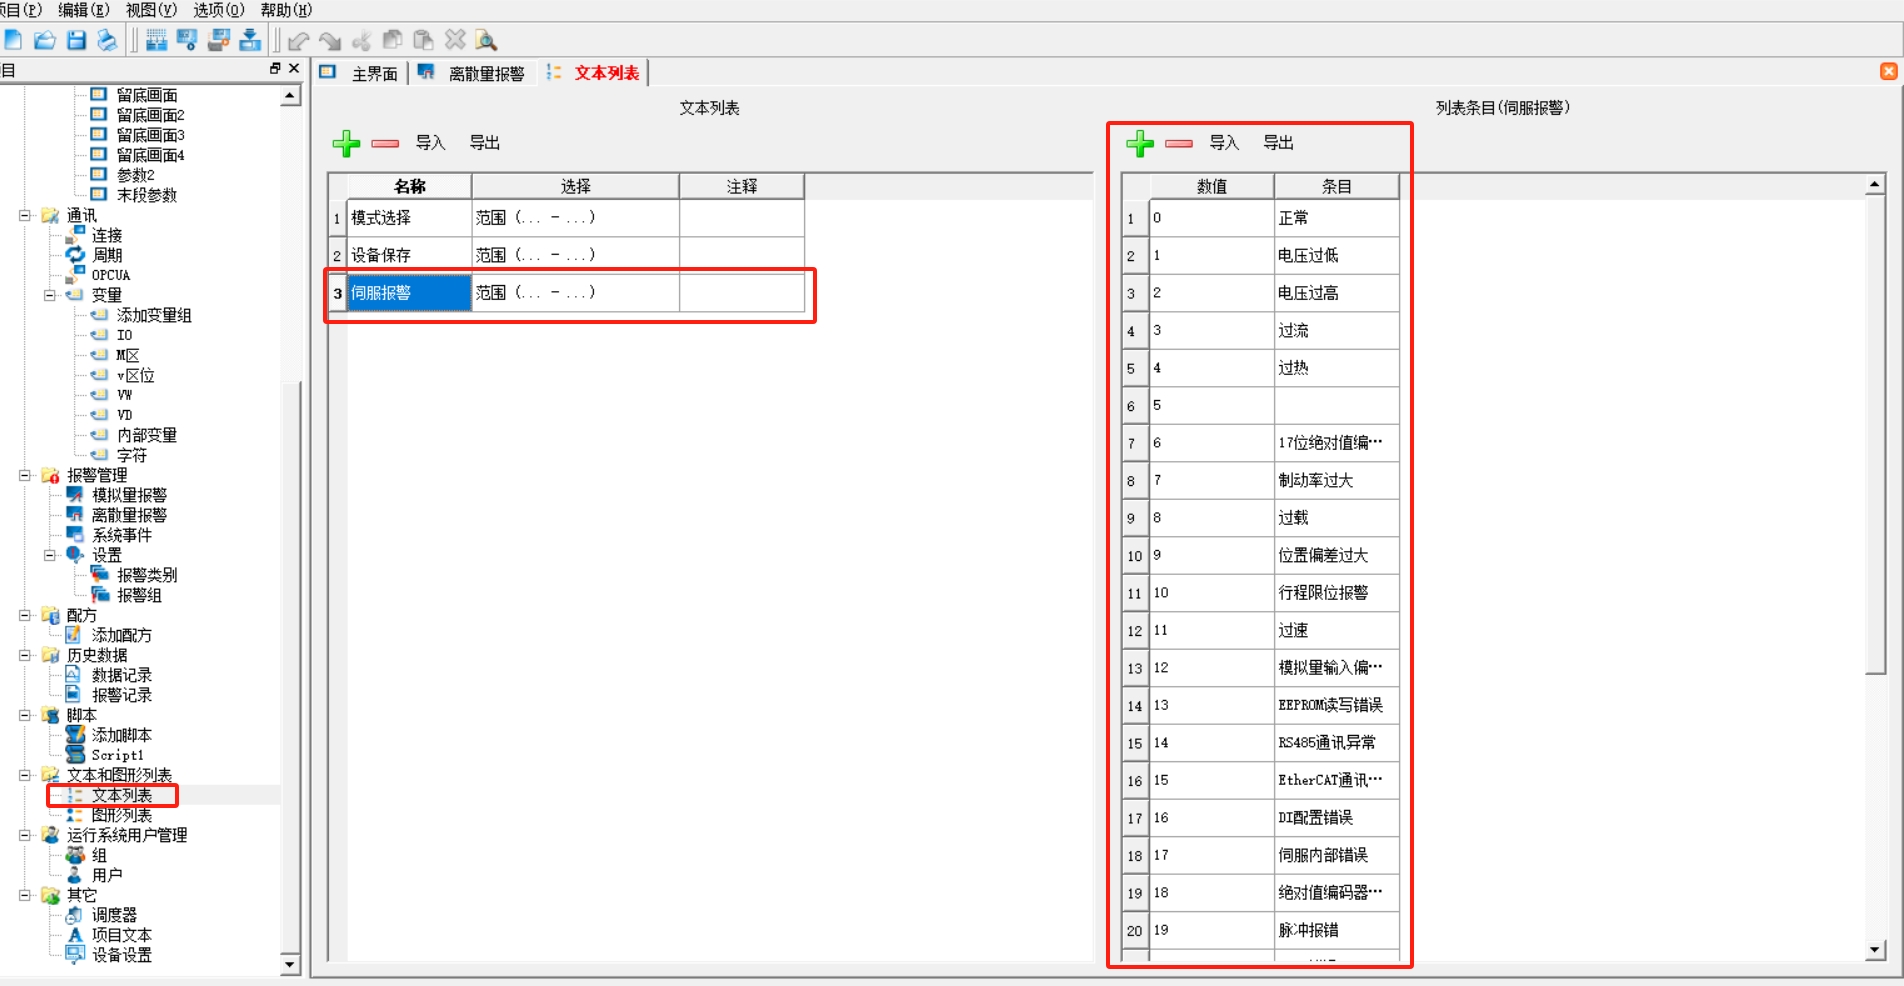Open 图形列表 in the project tree
The height and width of the screenshot is (986, 1904).
(x=122, y=816)
